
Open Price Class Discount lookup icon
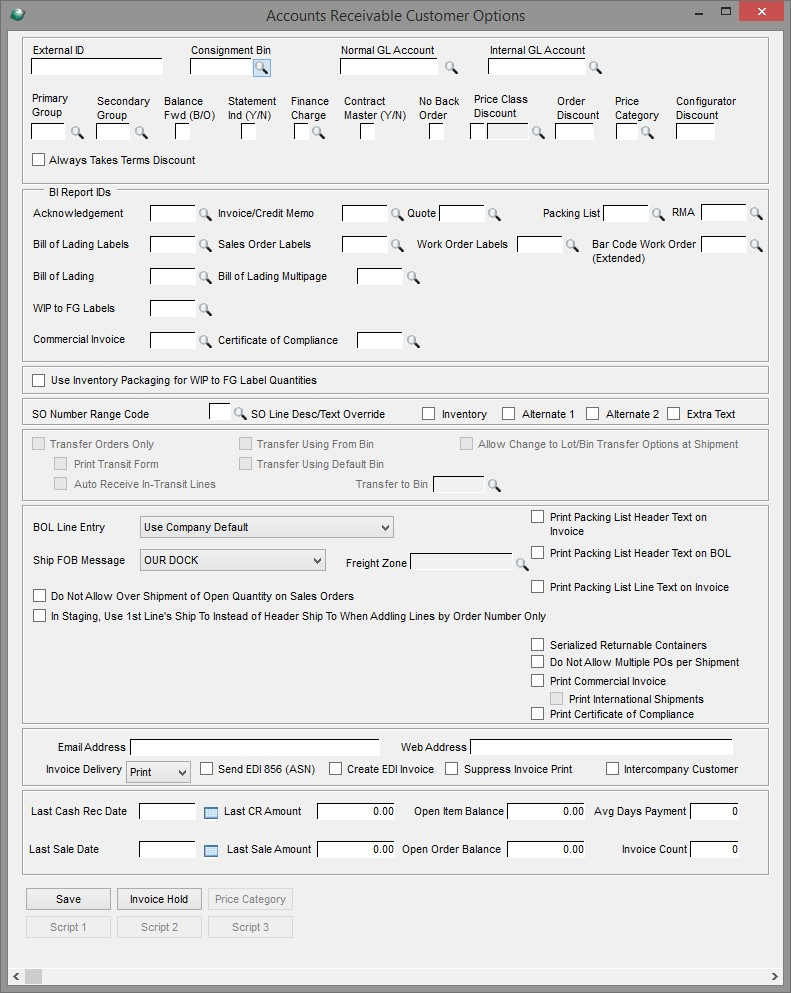tap(538, 132)
